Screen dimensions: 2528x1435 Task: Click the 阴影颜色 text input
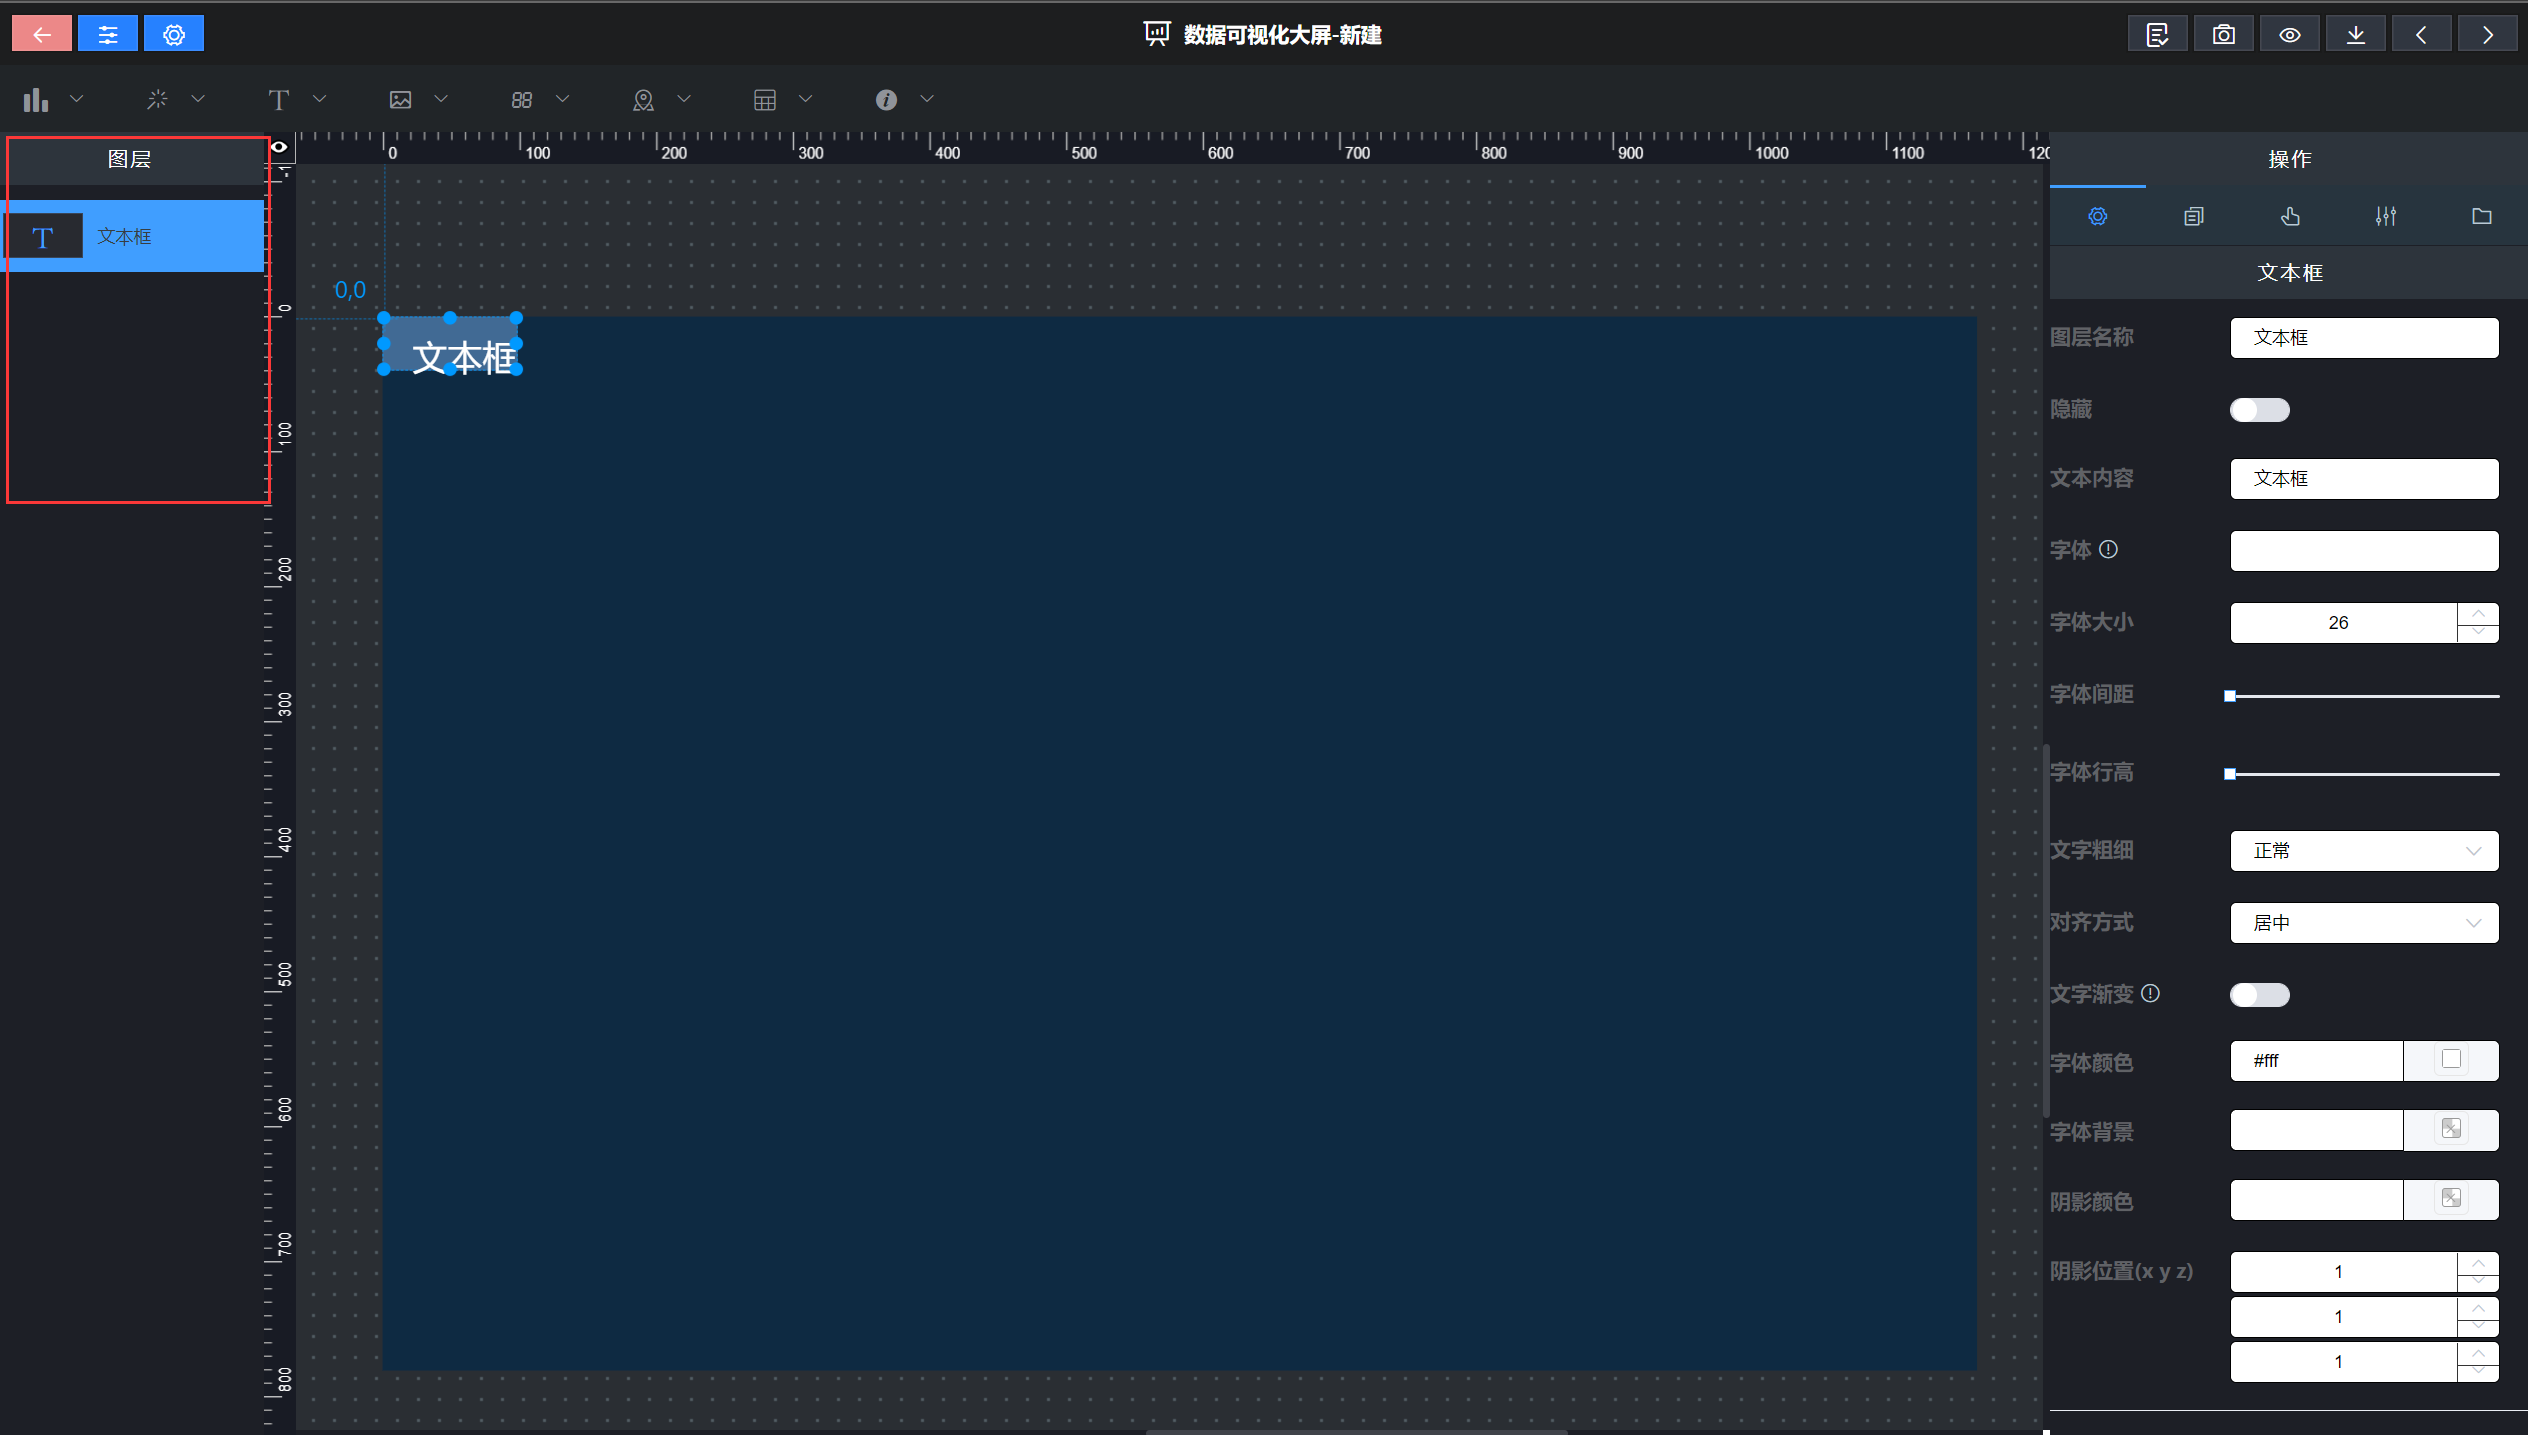pos(2316,1200)
